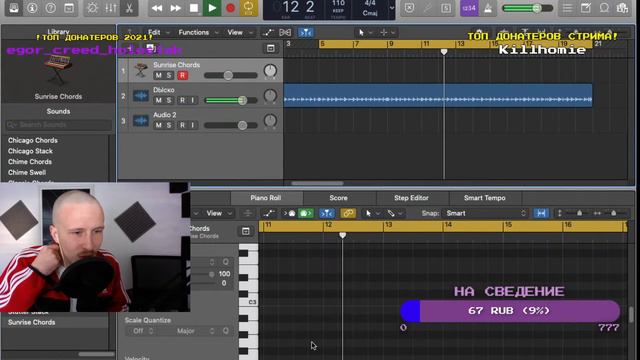This screenshot has width=640, height=360.
Task: Switch to the Score tab
Action: pyautogui.click(x=338, y=198)
